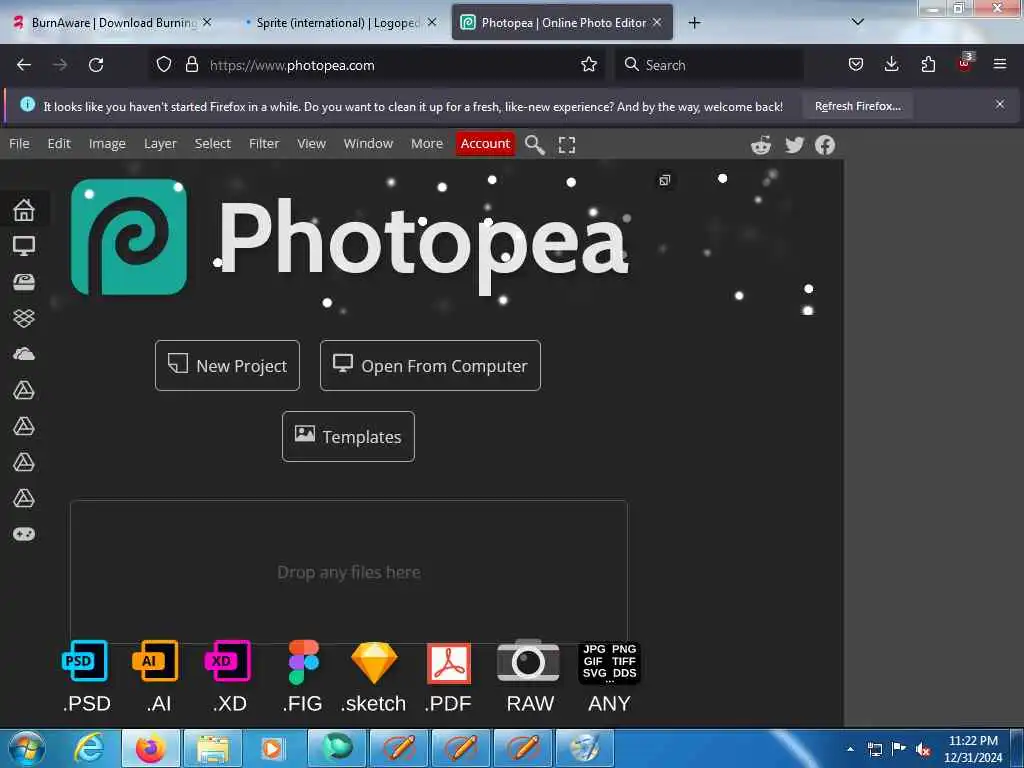Click Refresh Firefox button
This screenshot has width=1024, height=768.
(857, 106)
